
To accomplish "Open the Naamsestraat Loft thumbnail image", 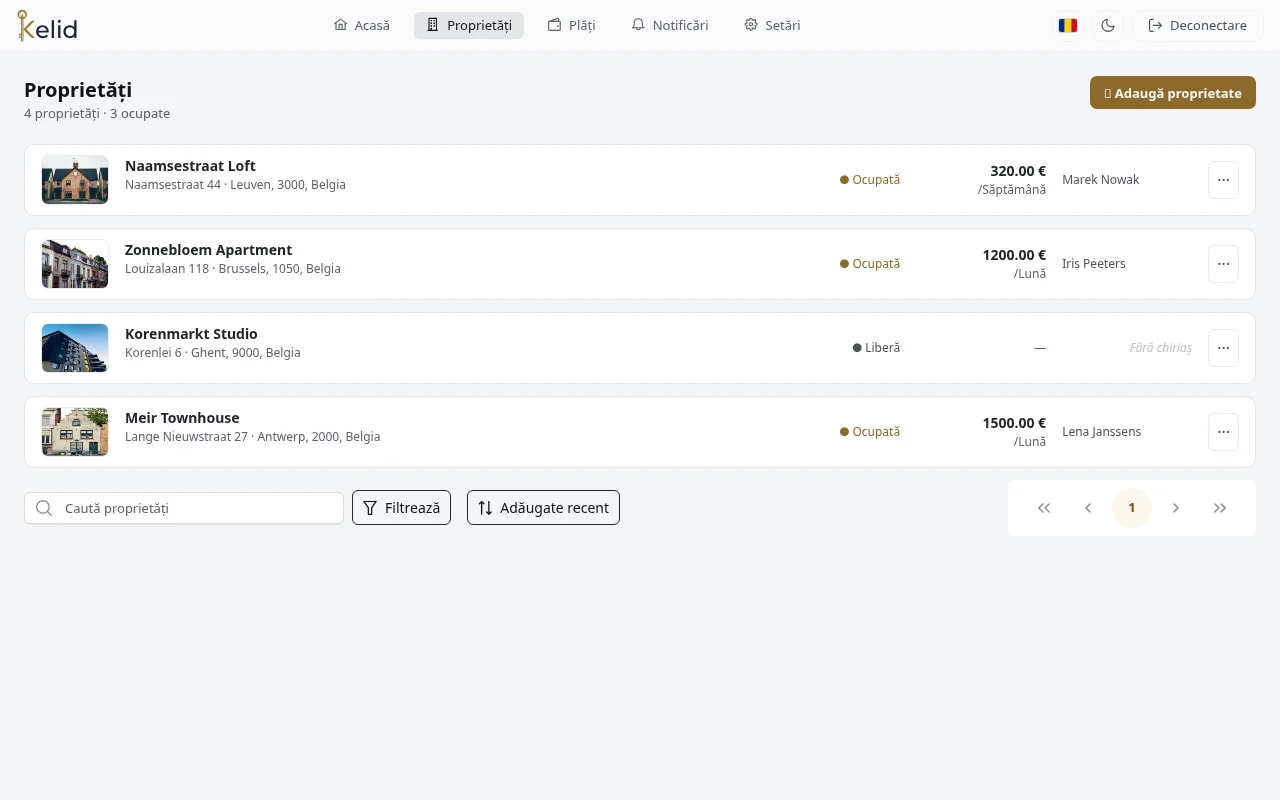I will point(75,180).
